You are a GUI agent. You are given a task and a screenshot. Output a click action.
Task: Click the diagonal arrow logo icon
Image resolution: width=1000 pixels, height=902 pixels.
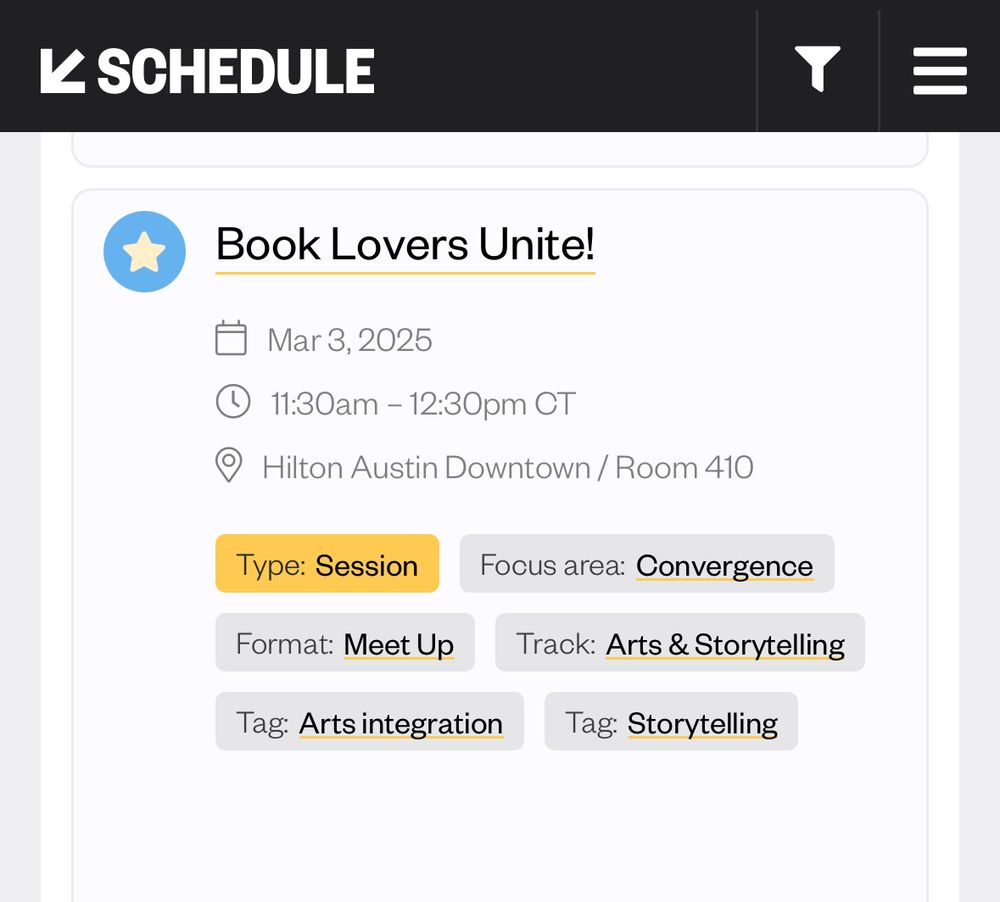tap(62, 71)
